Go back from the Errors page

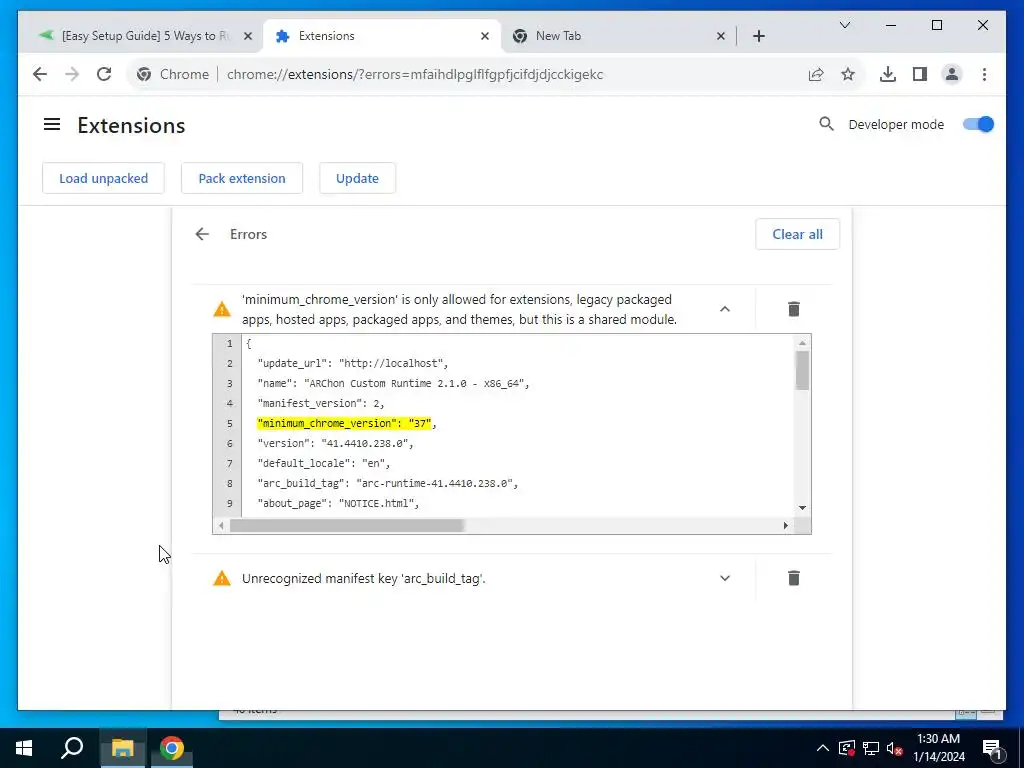coord(202,234)
